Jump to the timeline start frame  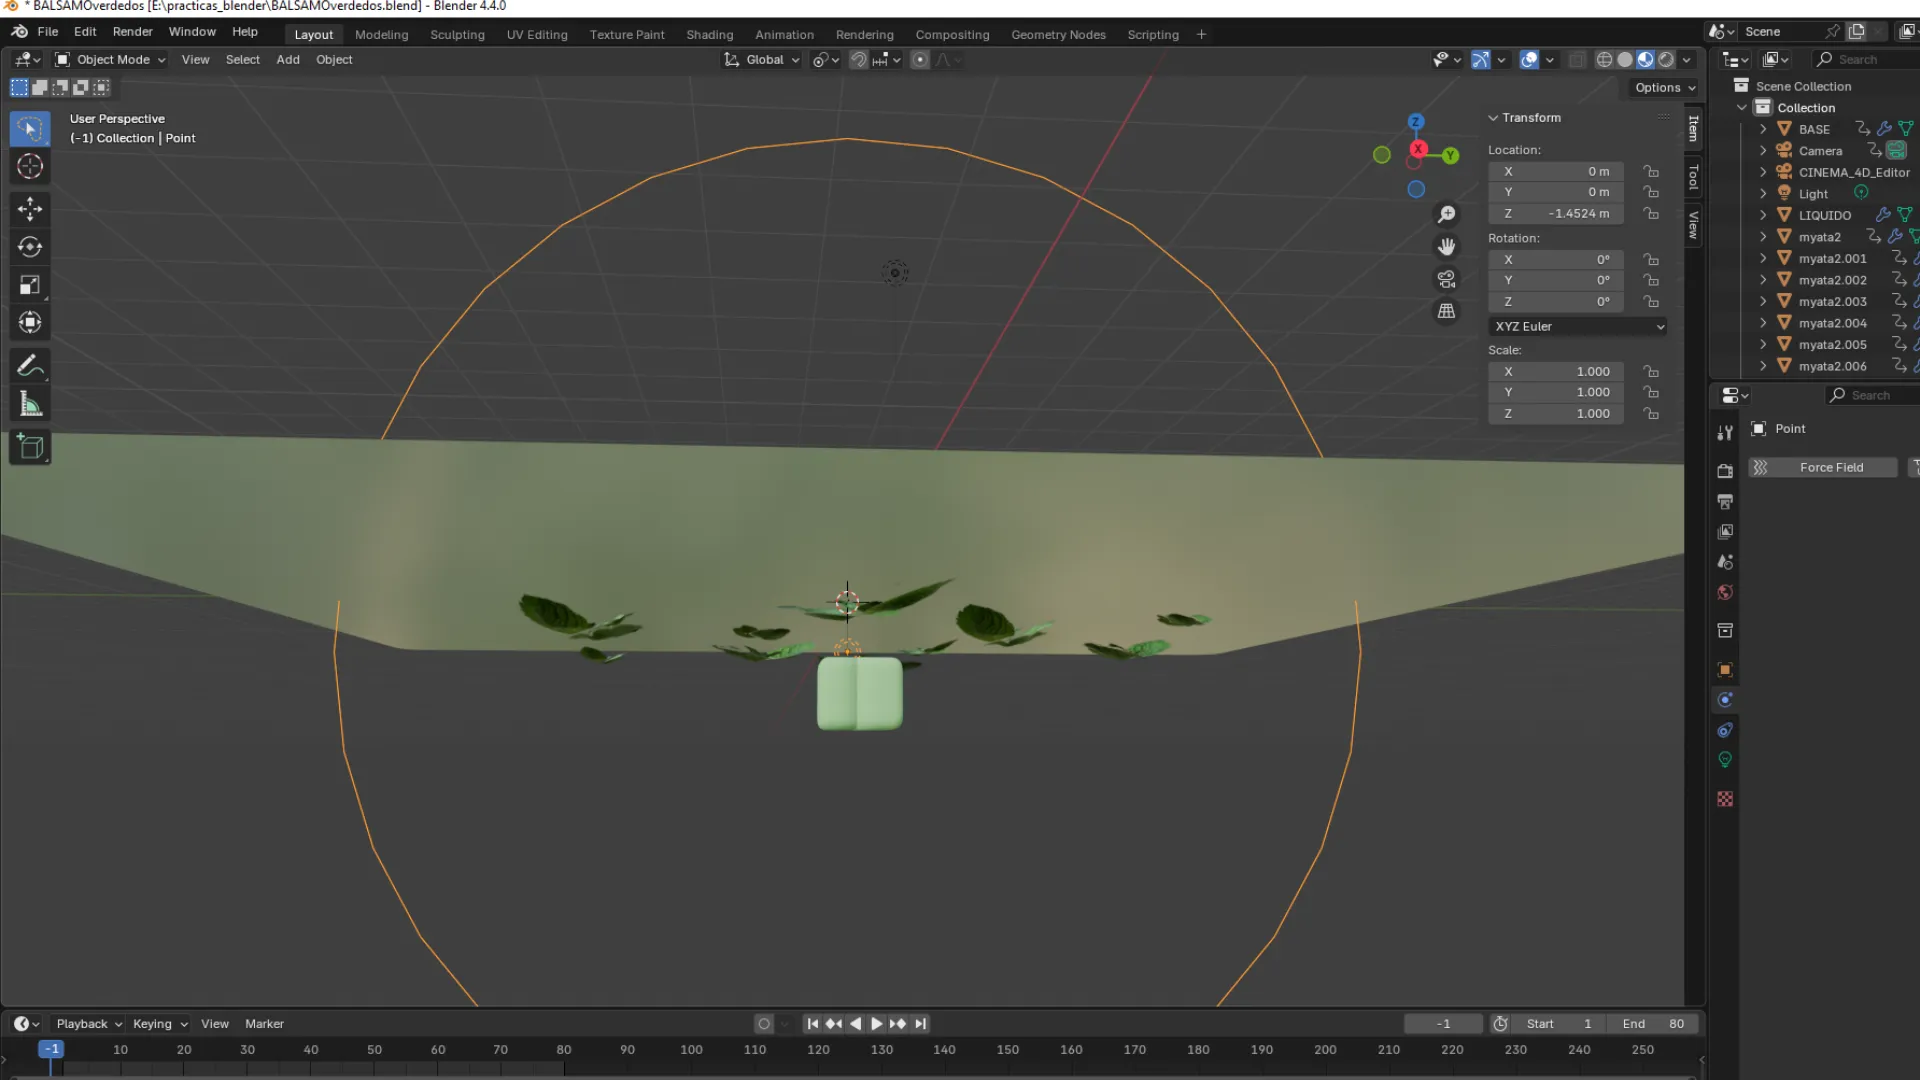point(812,1024)
